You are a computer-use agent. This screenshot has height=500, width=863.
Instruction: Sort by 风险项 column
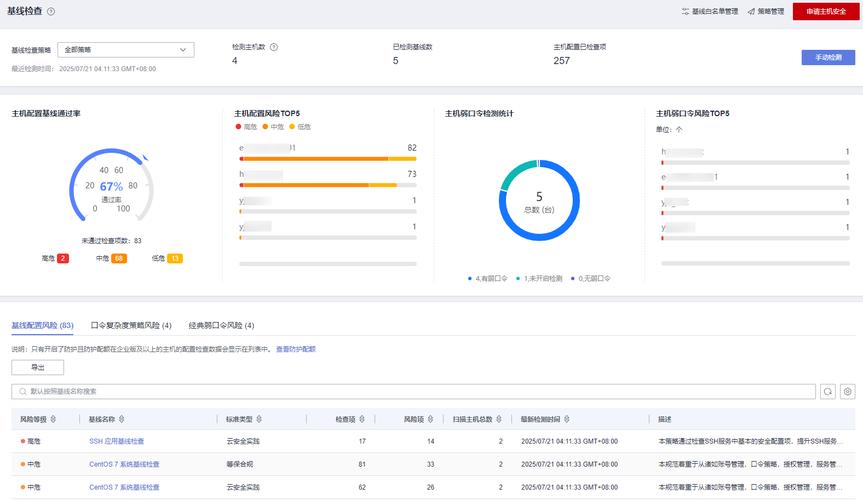click(430, 419)
